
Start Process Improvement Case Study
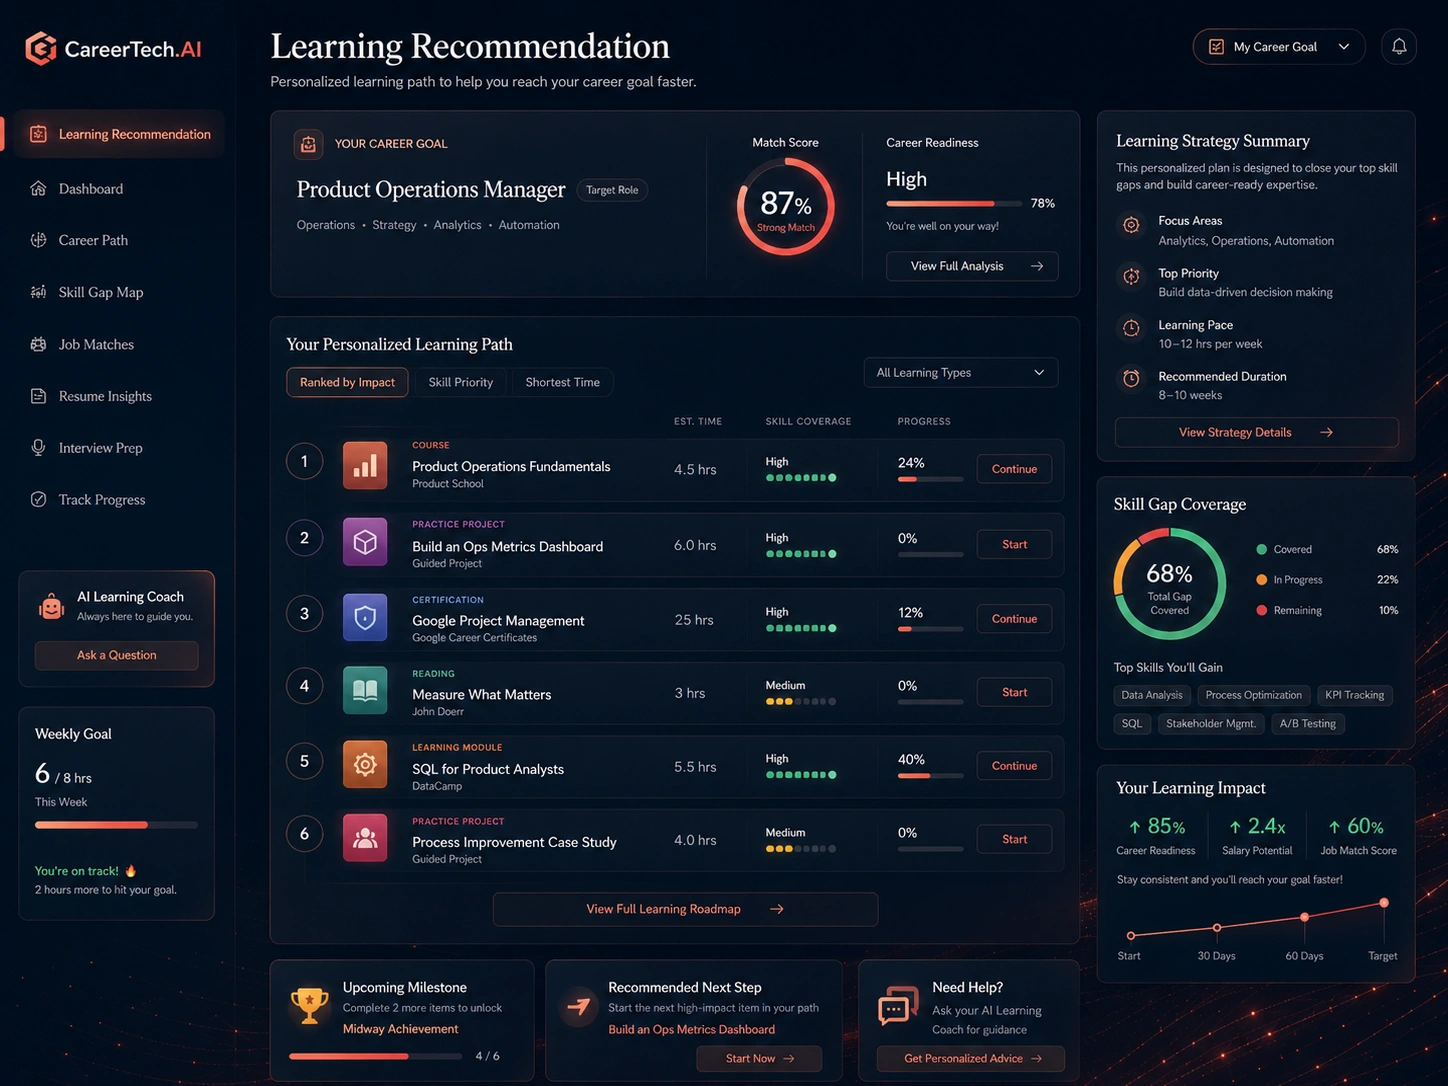pyautogui.click(x=1014, y=839)
